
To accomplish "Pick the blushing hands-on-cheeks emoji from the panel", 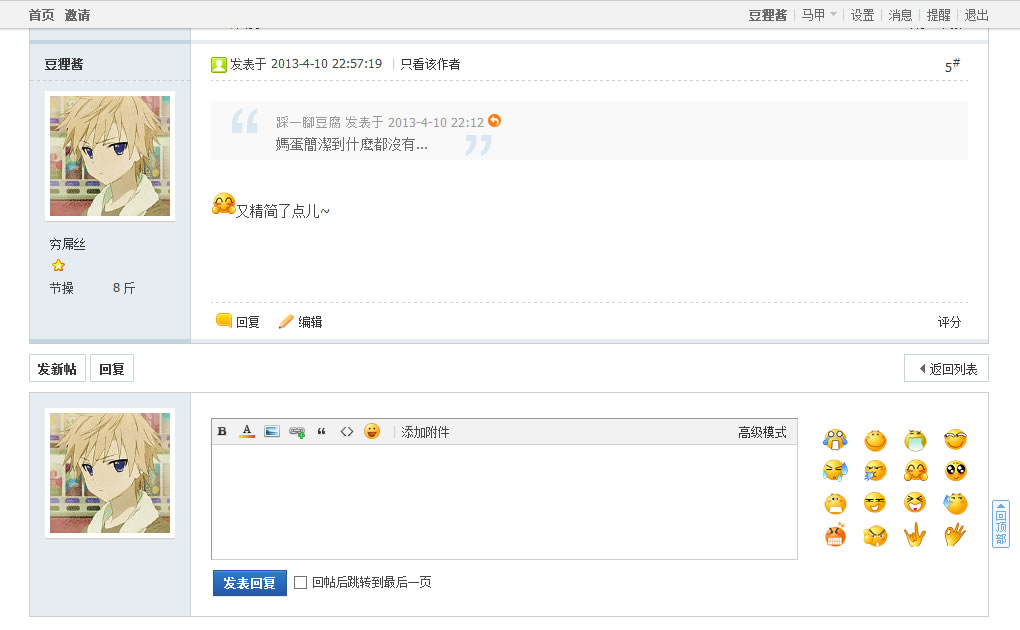I will (x=915, y=471).
